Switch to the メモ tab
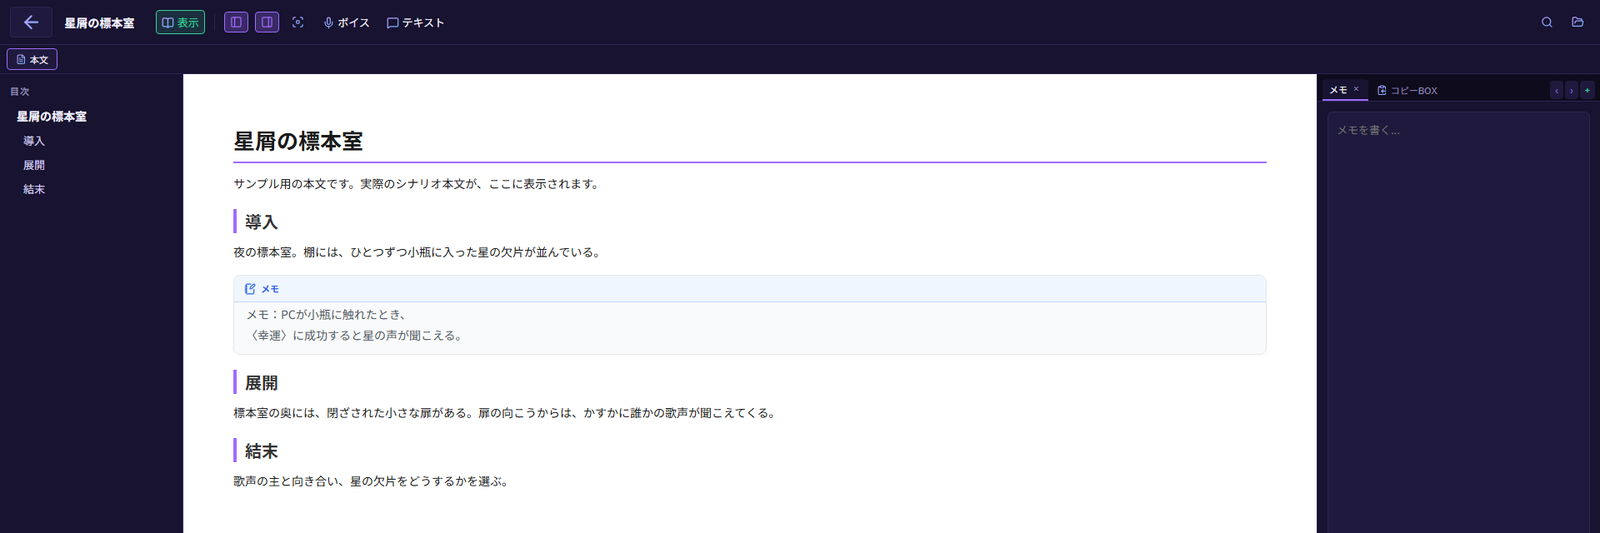This screenshot has width=1600, height=533. click(1339, 90)
